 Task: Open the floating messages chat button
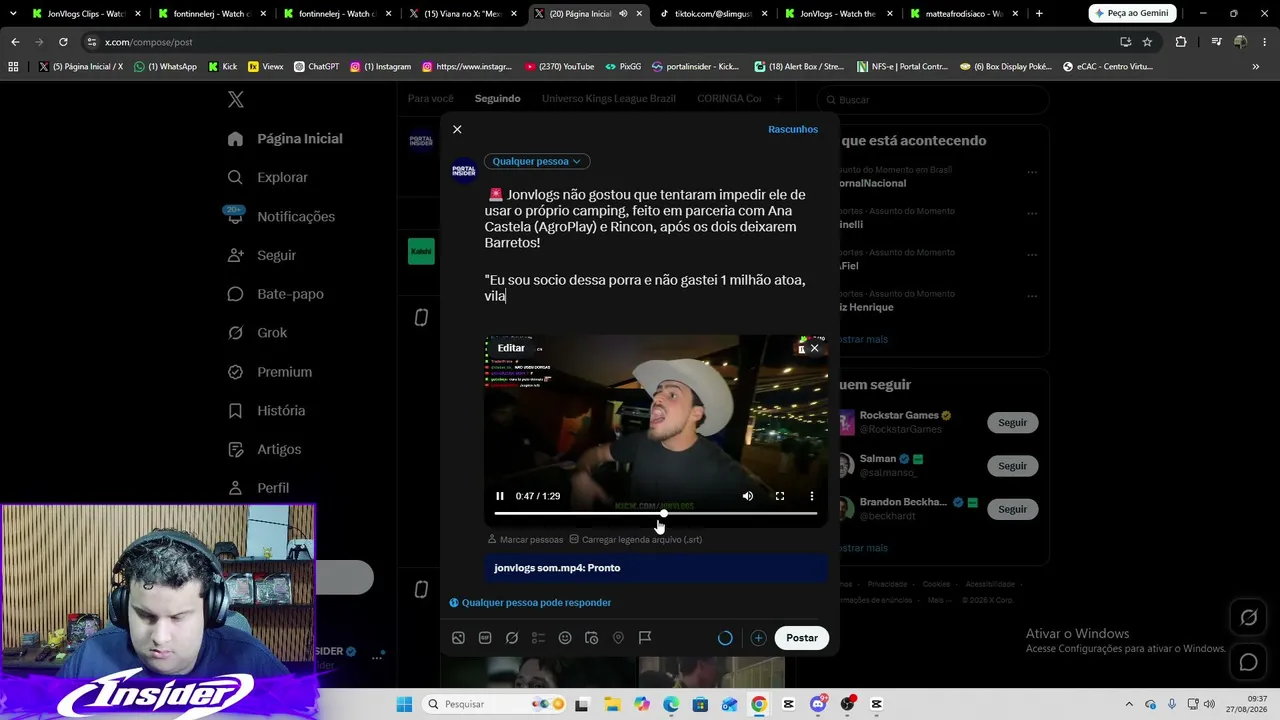(x=1249, y=662)
